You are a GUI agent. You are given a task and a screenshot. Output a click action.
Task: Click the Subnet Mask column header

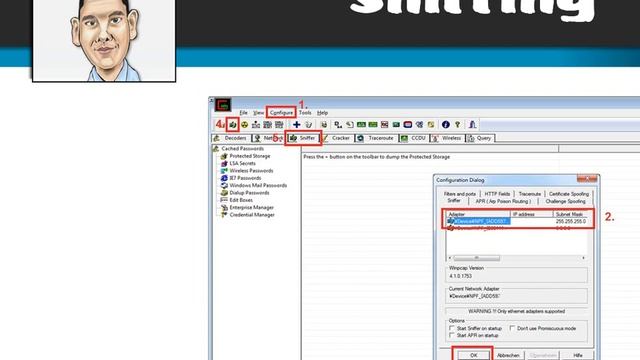[570, 214]
